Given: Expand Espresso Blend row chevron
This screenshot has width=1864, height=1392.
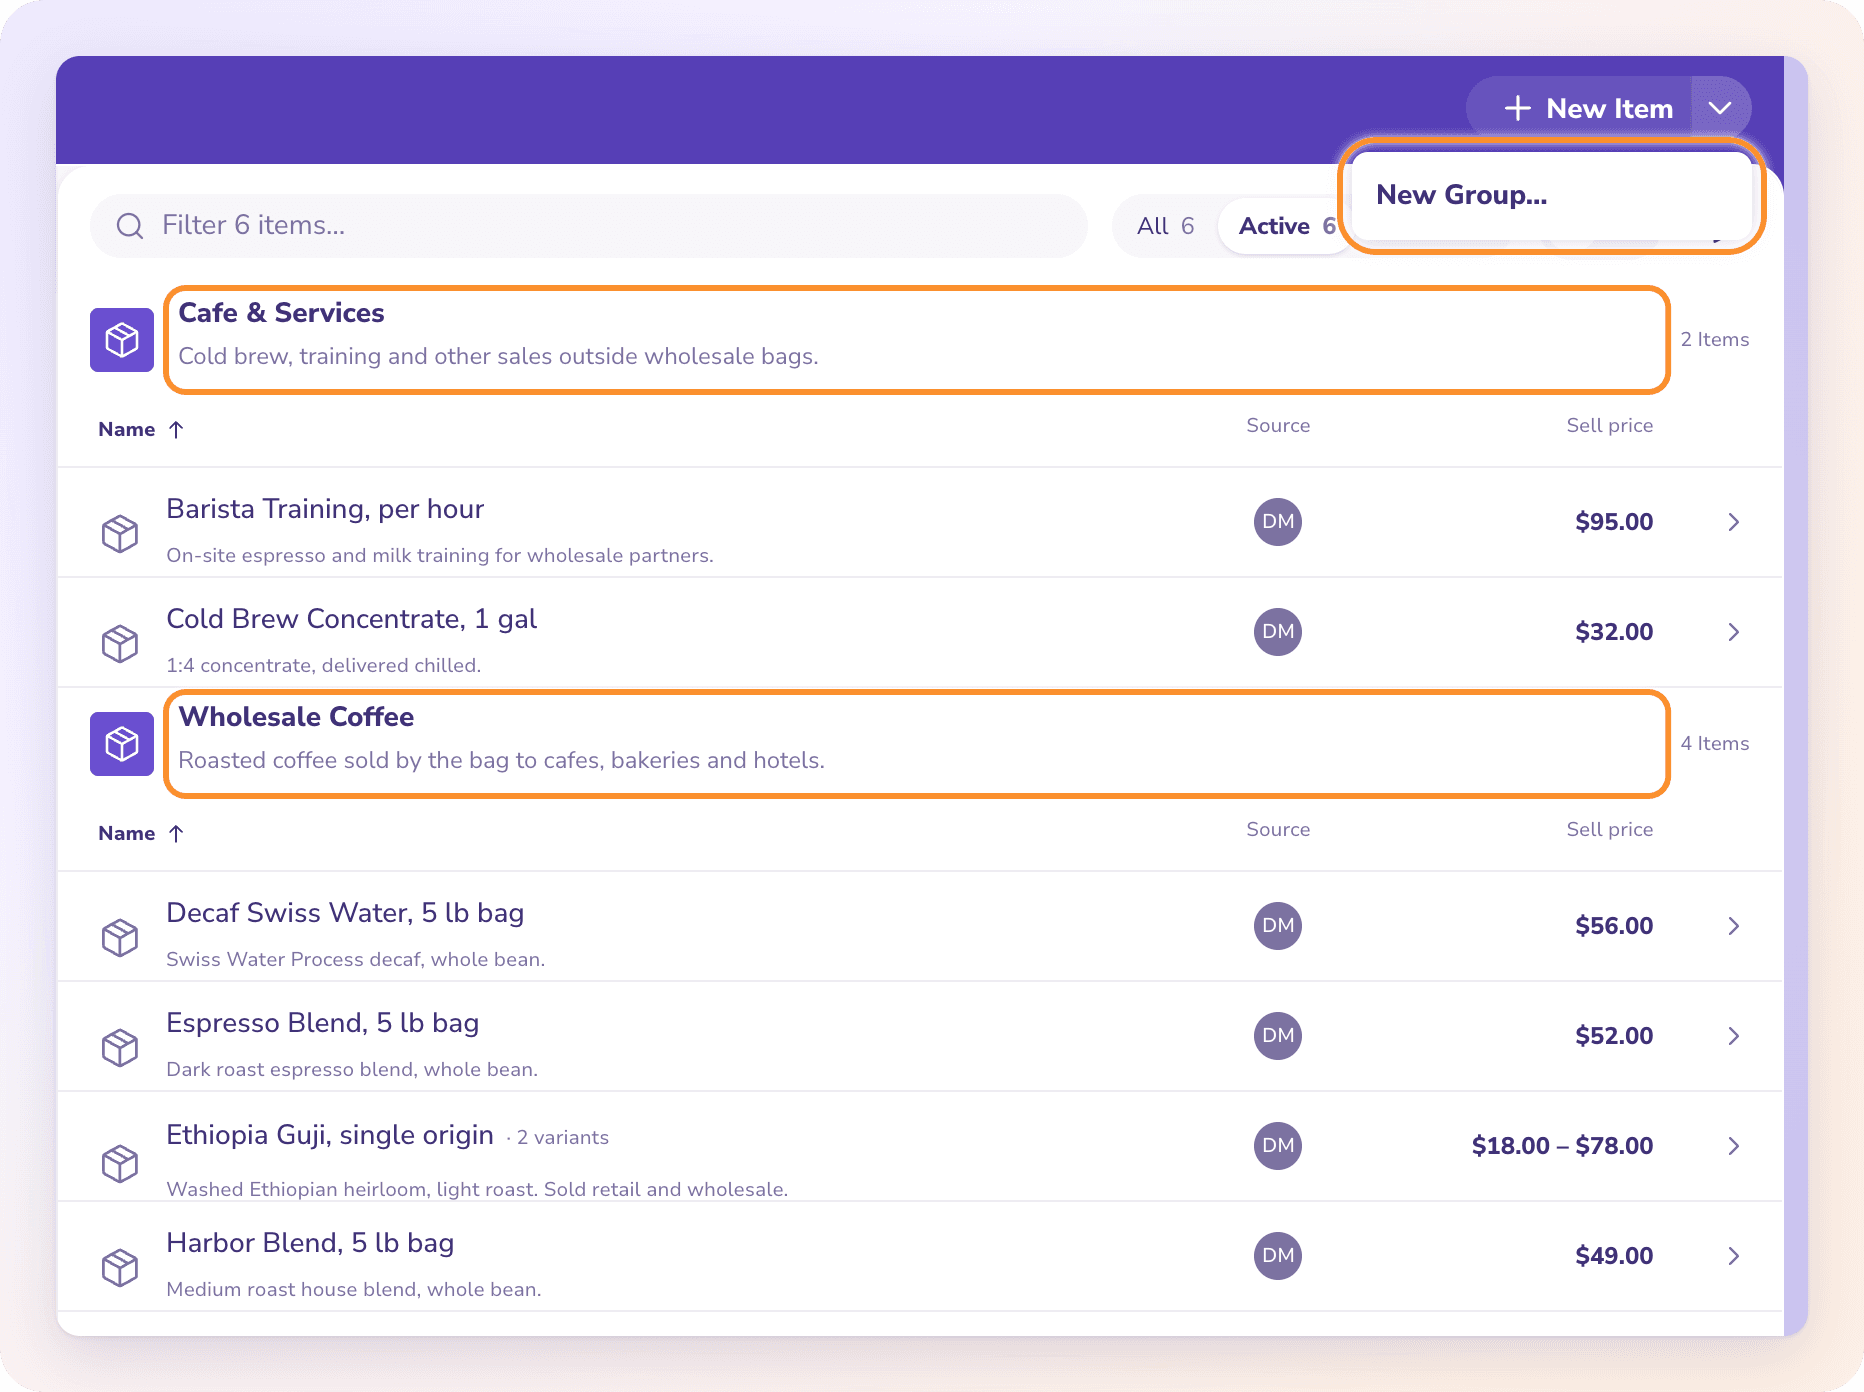Looking at the screenshot, I should (1734, 1036).
